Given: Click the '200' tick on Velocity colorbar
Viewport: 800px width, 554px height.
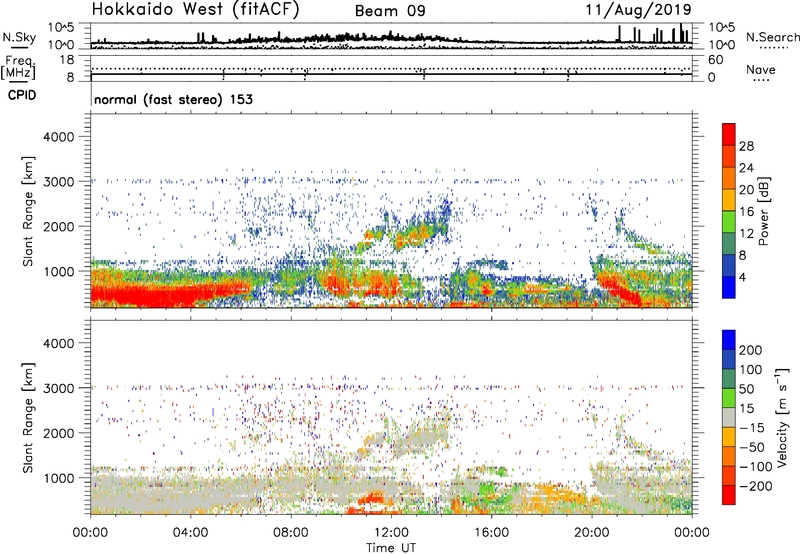Looking at the screenshot, I should click(750, 350).
